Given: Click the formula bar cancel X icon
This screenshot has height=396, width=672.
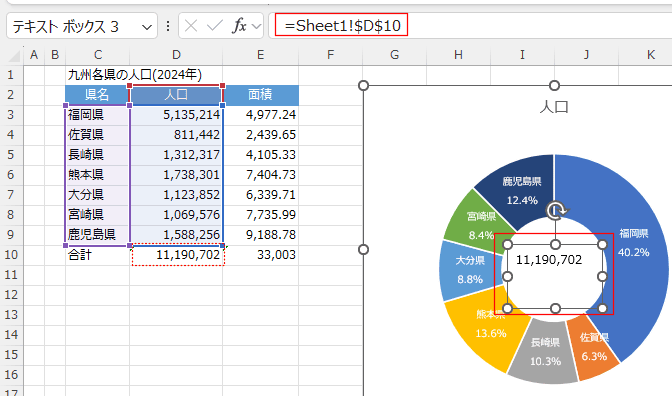Looking at the screenshot, I should [191, 26].
